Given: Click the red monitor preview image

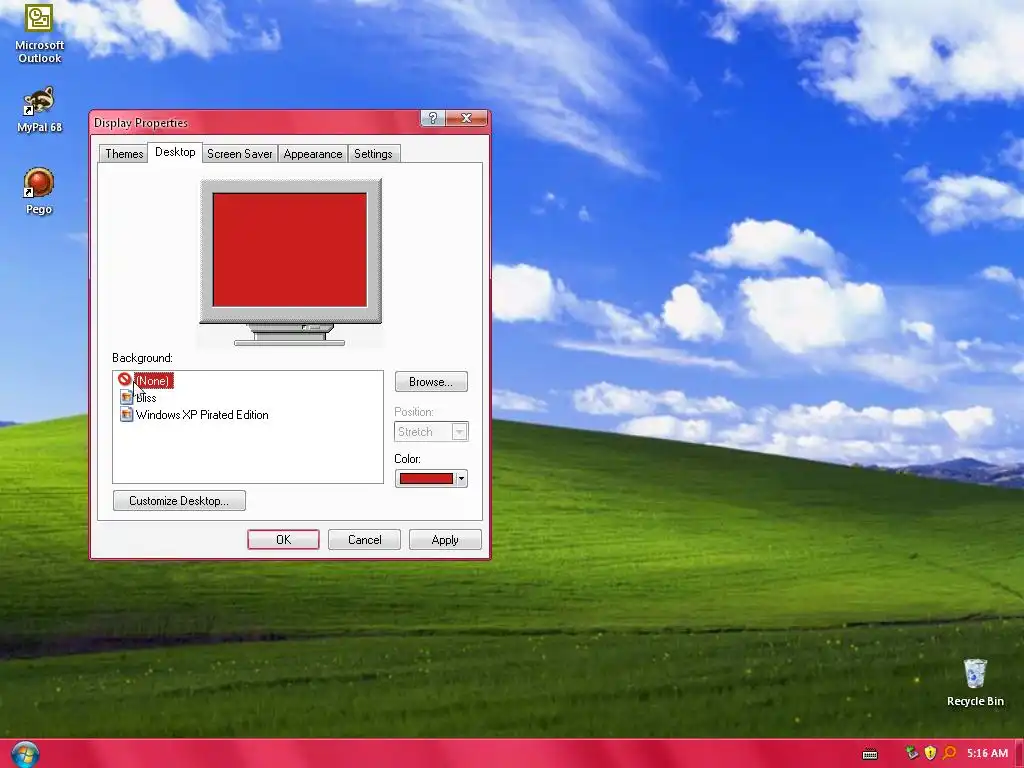Looking at the screenshot, I should click(290, 249).
